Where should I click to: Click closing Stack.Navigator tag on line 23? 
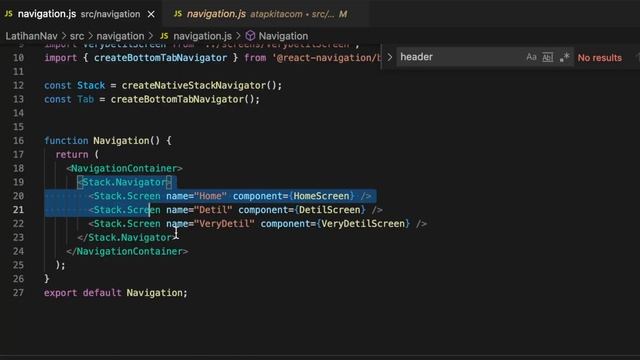[127, 238]
